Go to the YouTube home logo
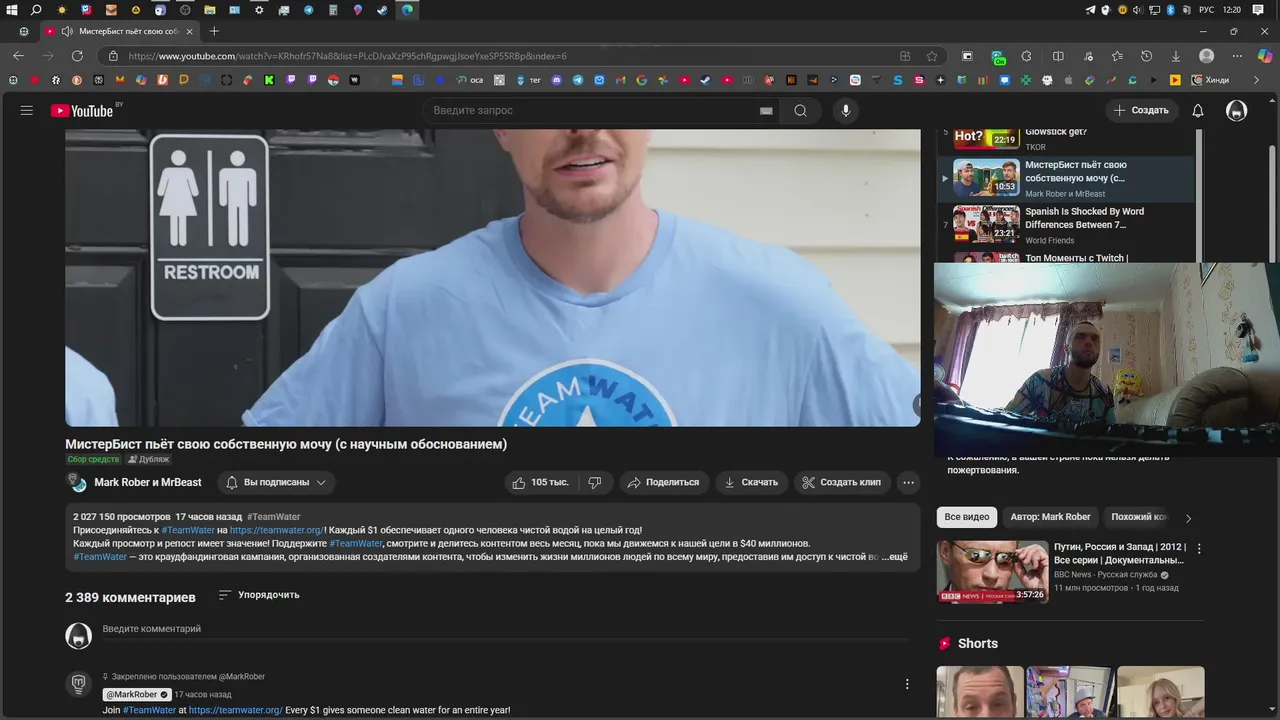Viewport: 1280px width, 720px height. [82, 110]
